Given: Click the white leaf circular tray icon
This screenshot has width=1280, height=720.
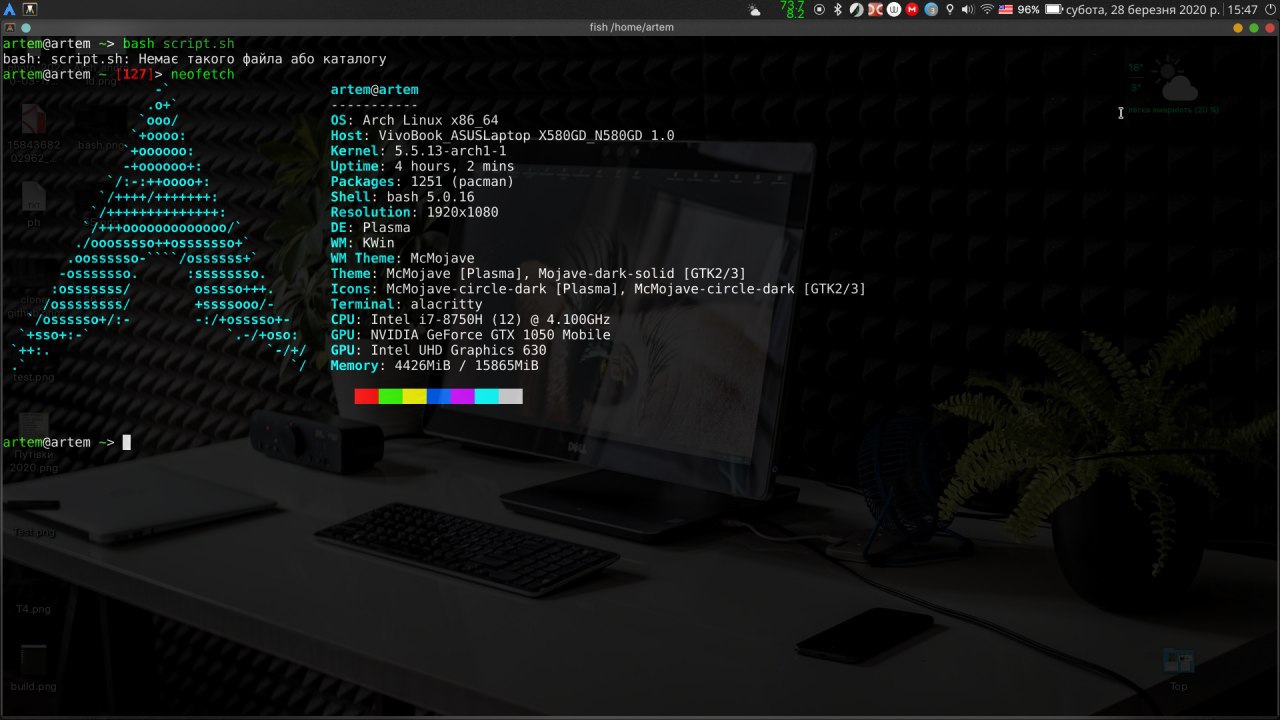Looking at the screenshot, I should tap(856, 9).
